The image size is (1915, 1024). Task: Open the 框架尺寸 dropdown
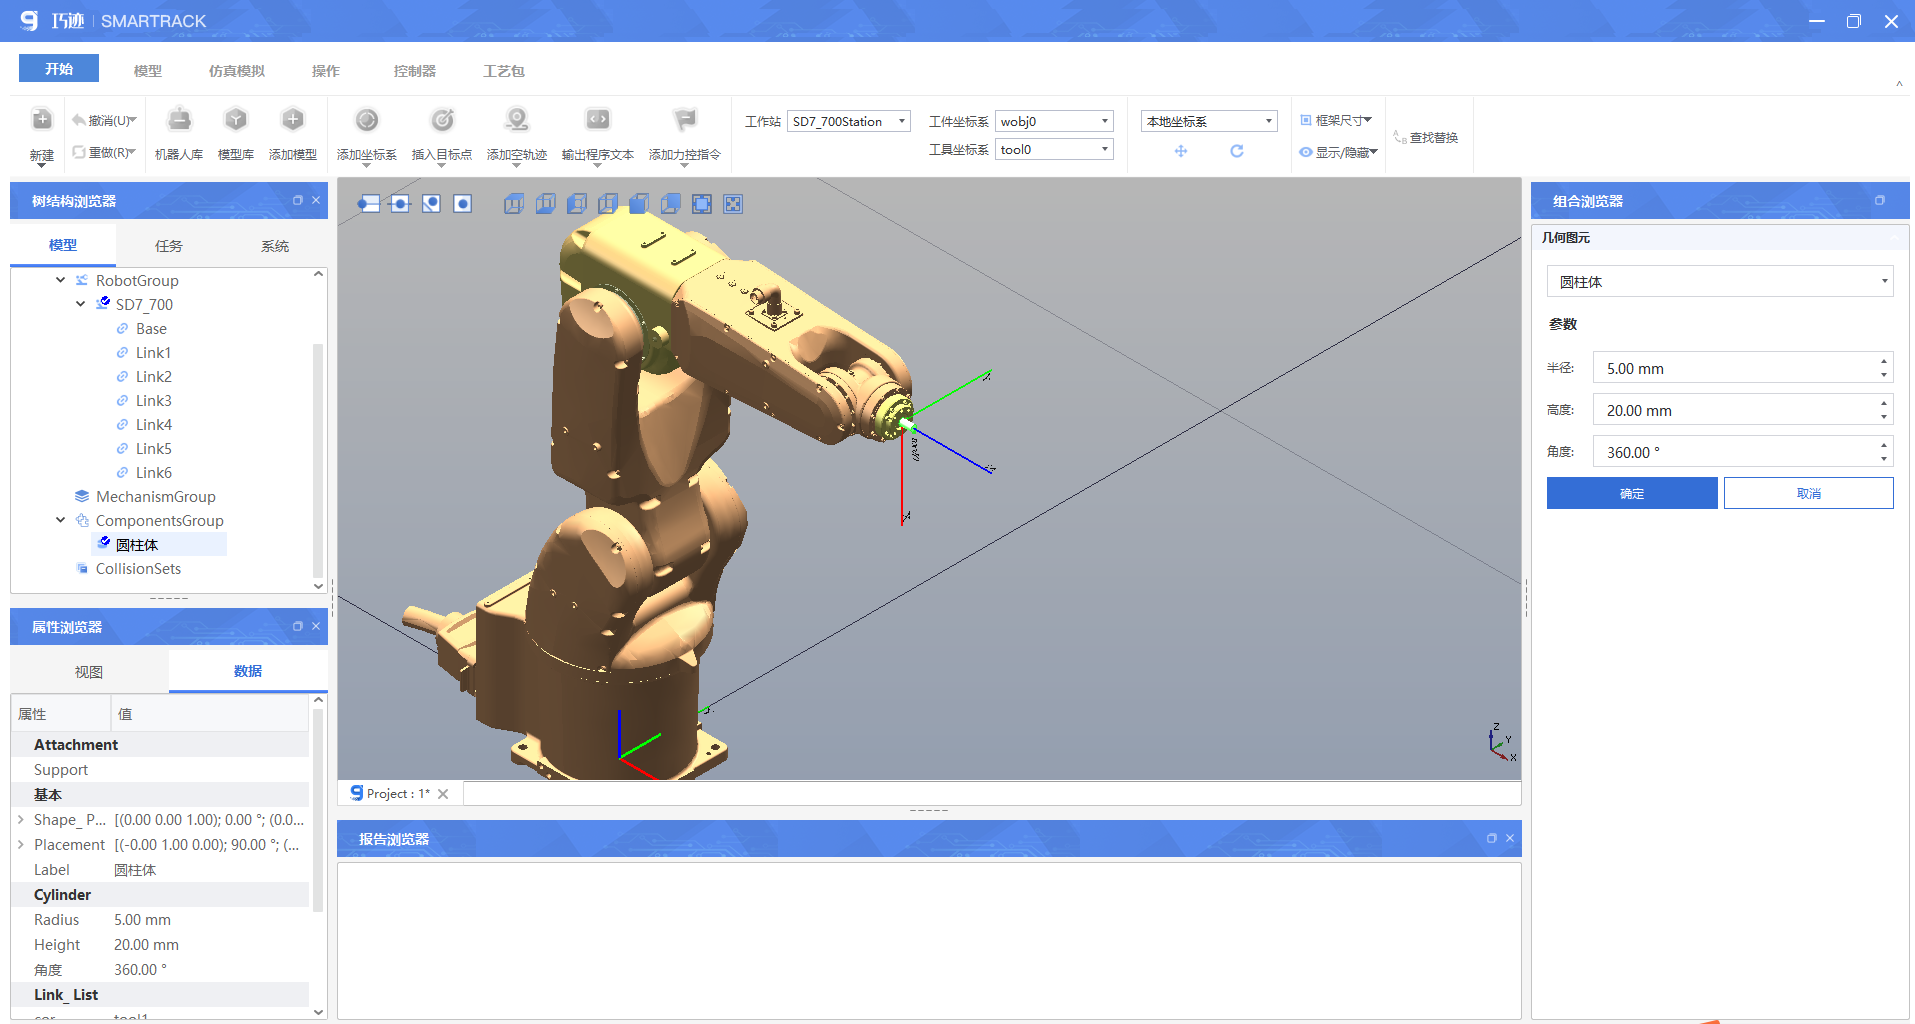[1337, 120]
